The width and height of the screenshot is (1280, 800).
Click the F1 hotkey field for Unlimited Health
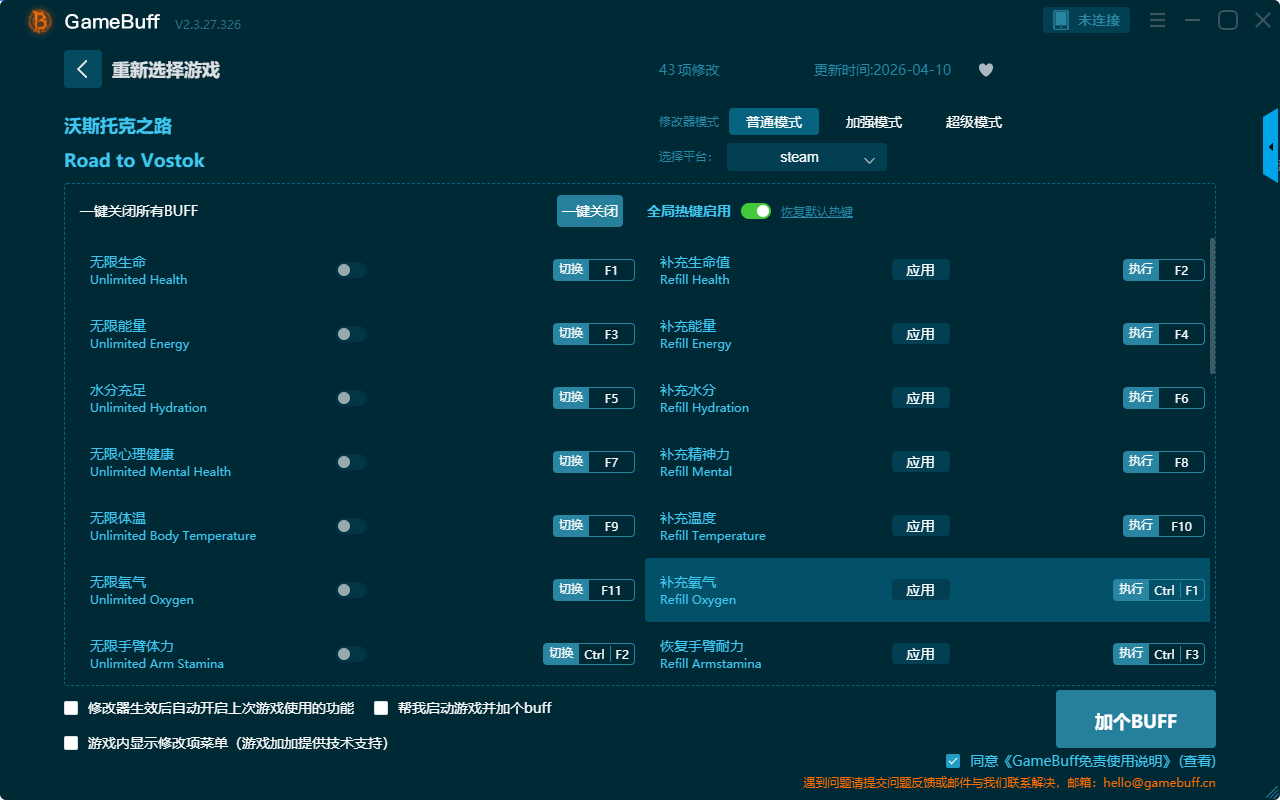point(611,270)
